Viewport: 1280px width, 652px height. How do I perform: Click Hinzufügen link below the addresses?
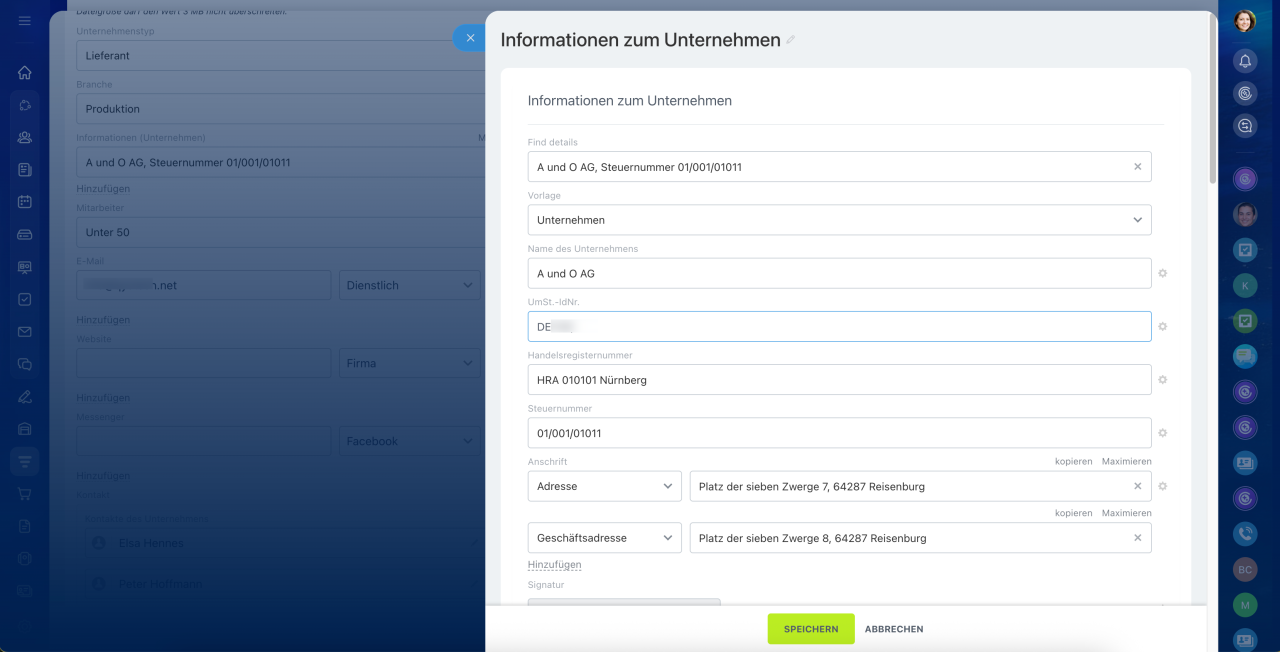[x=554, y=565]
